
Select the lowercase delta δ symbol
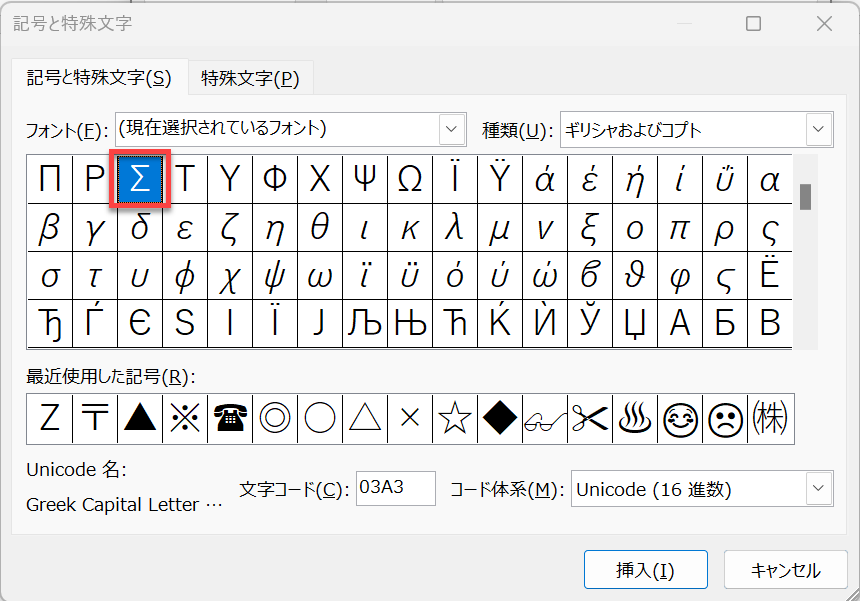point(140,228)
